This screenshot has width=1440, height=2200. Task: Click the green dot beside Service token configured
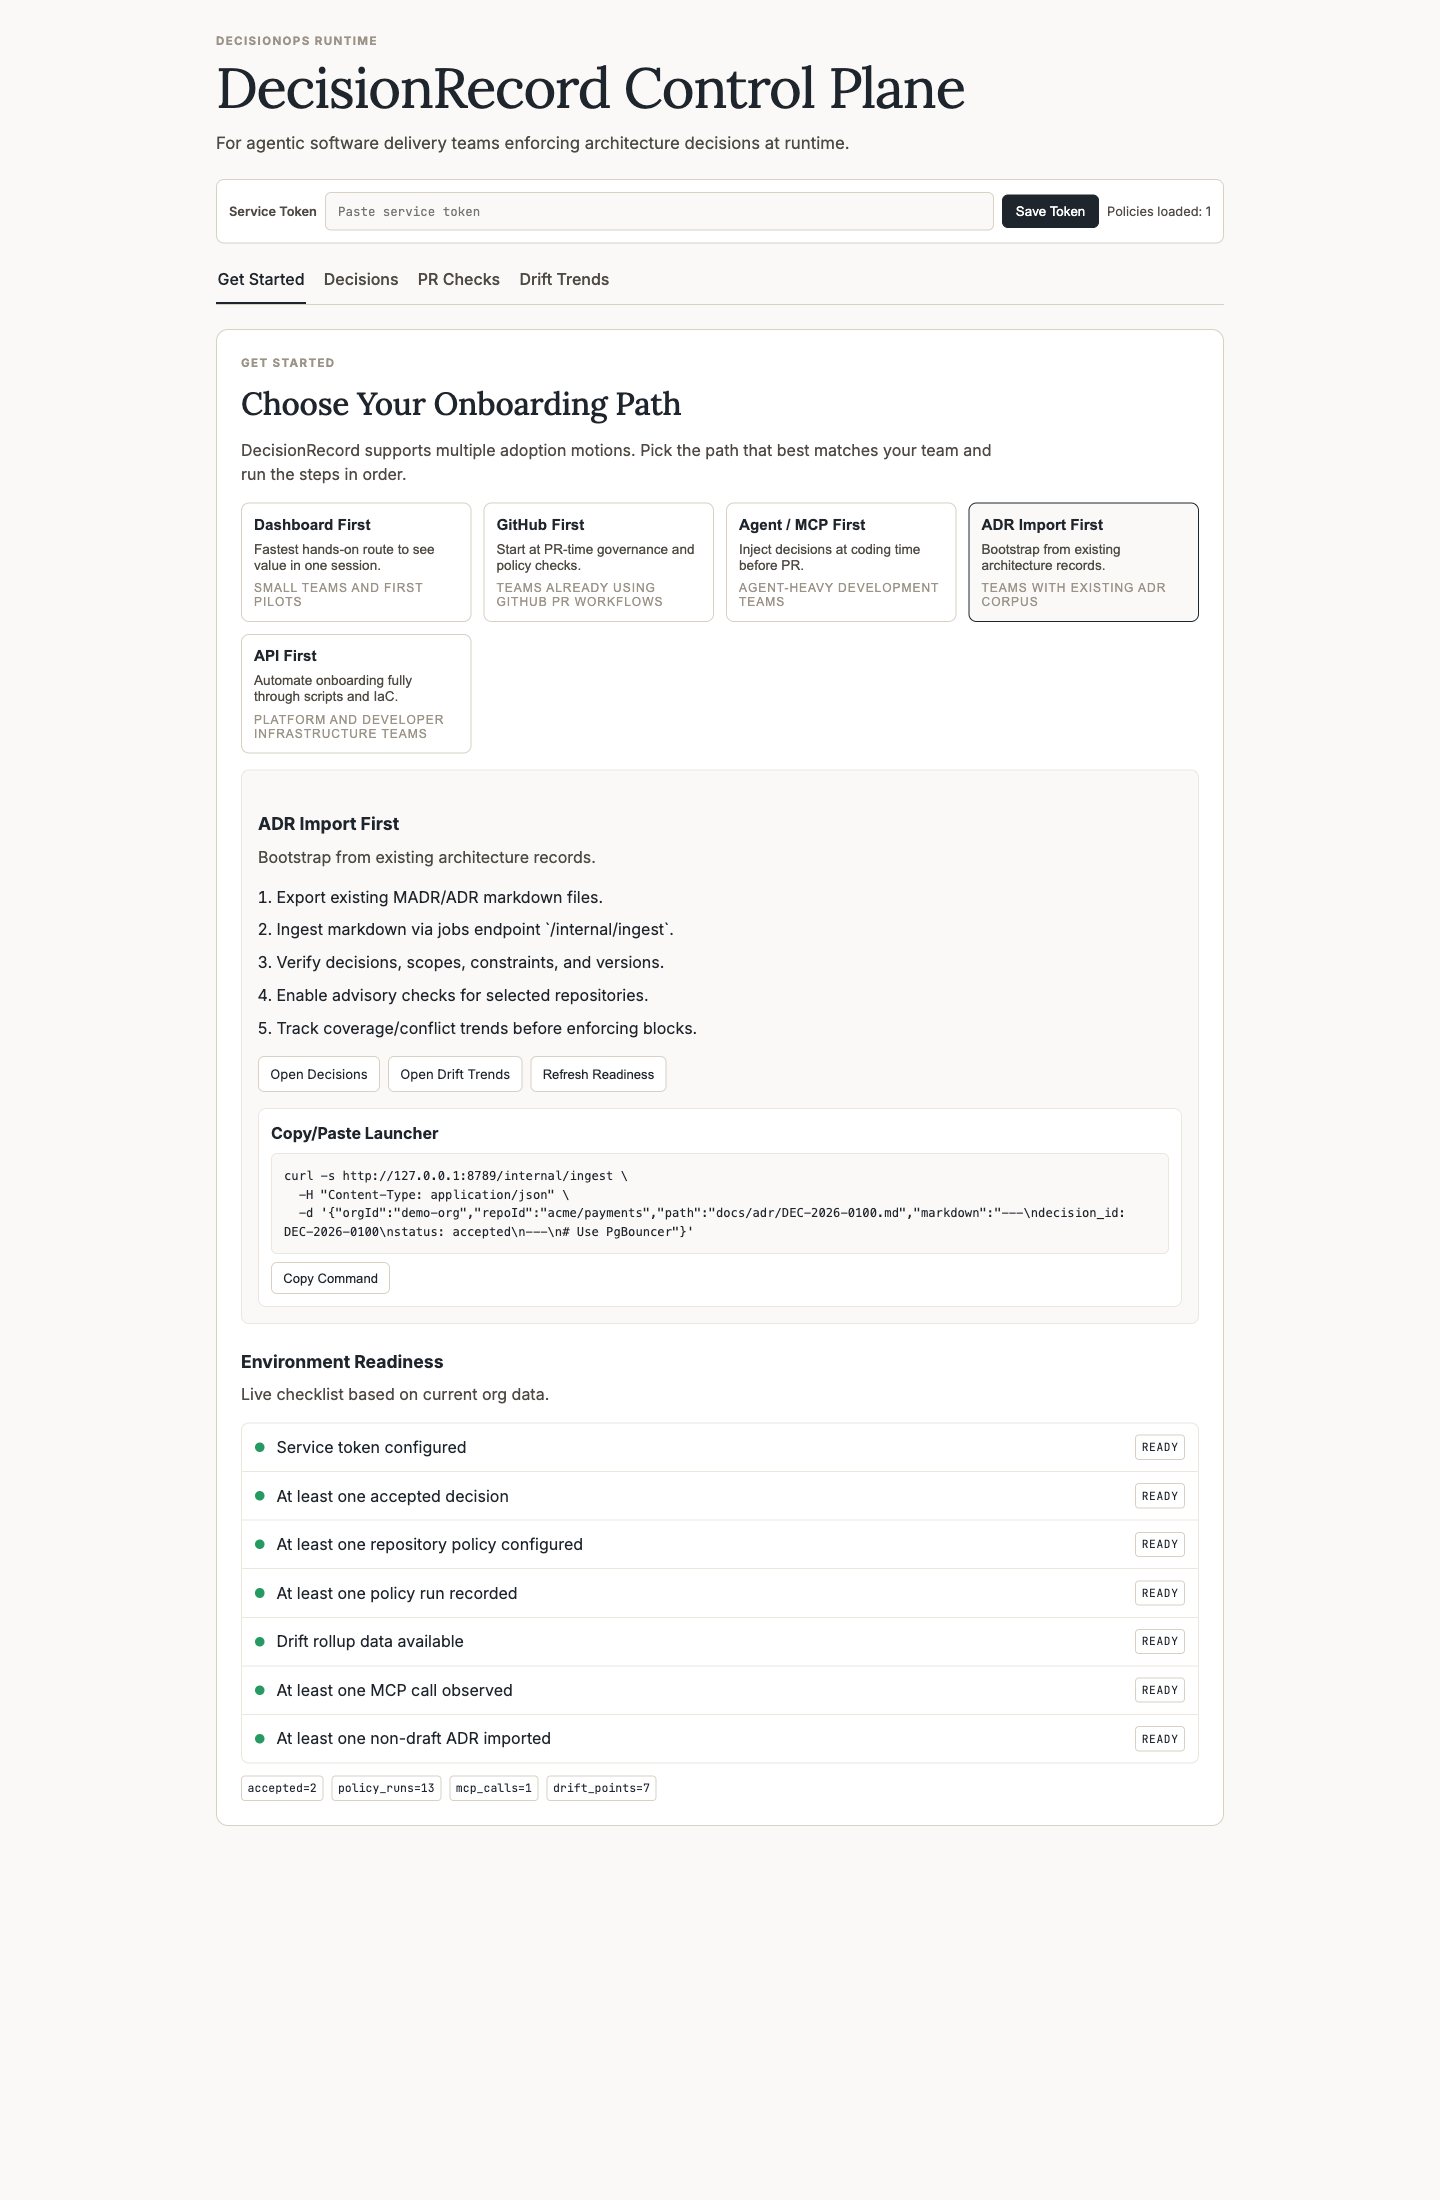(260, 1447)
